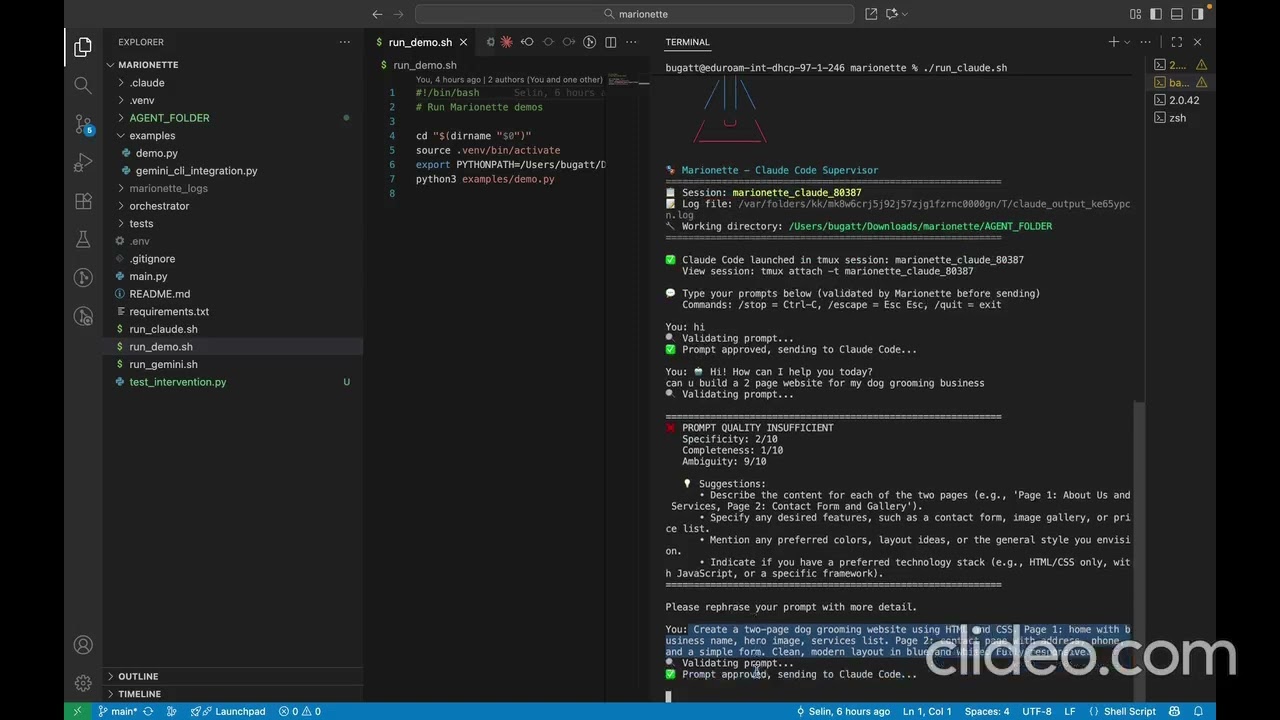Open the Testing flask view
The width and height of the screenshot is (1280, 720).
[x=83, y=239]
